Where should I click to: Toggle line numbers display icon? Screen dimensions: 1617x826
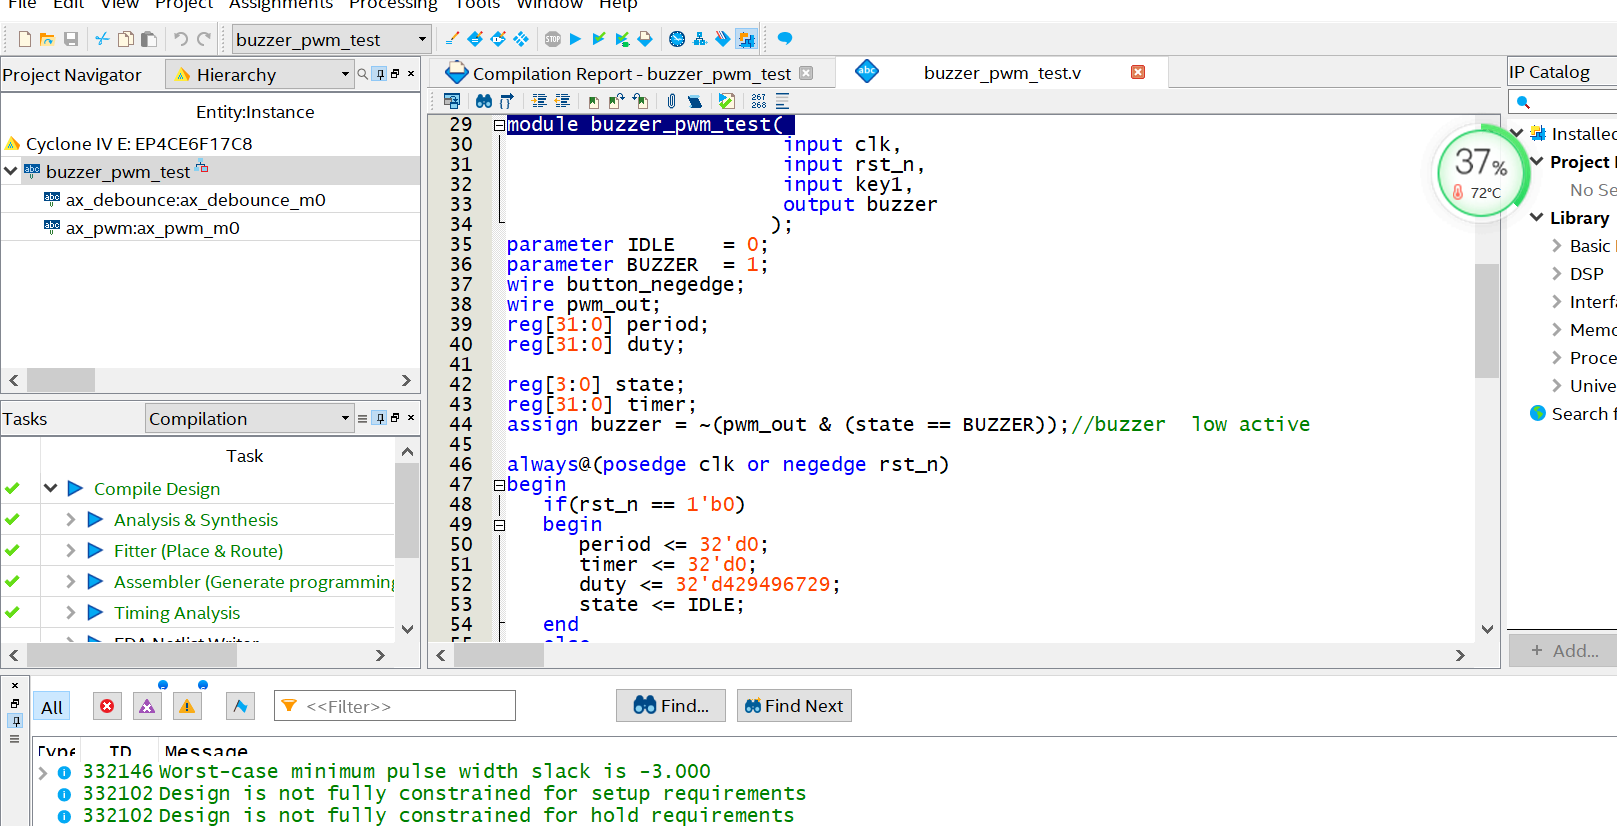[759, 101]
